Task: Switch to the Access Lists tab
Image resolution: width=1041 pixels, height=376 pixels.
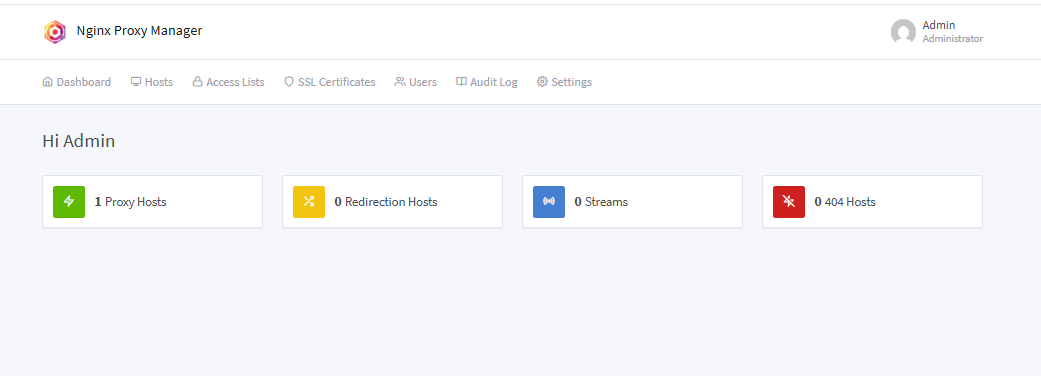Action: (x=228, y=82)
